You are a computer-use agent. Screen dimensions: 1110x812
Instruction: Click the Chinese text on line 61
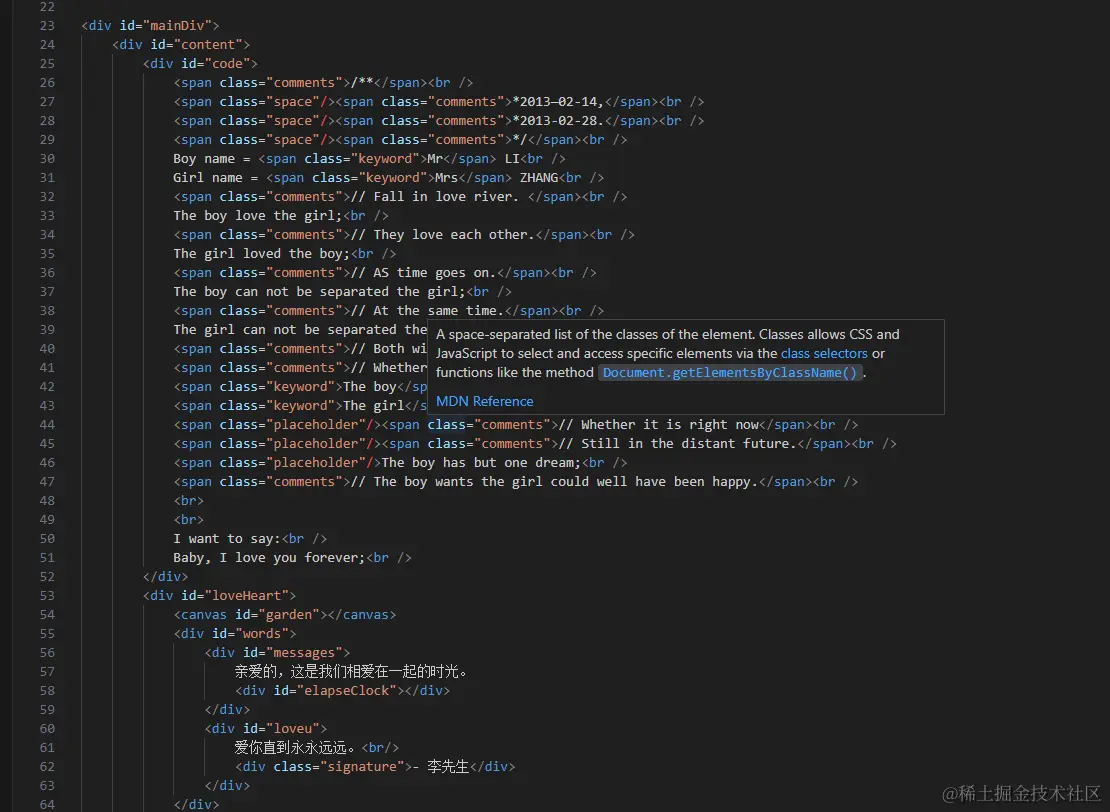pos(294,748)
